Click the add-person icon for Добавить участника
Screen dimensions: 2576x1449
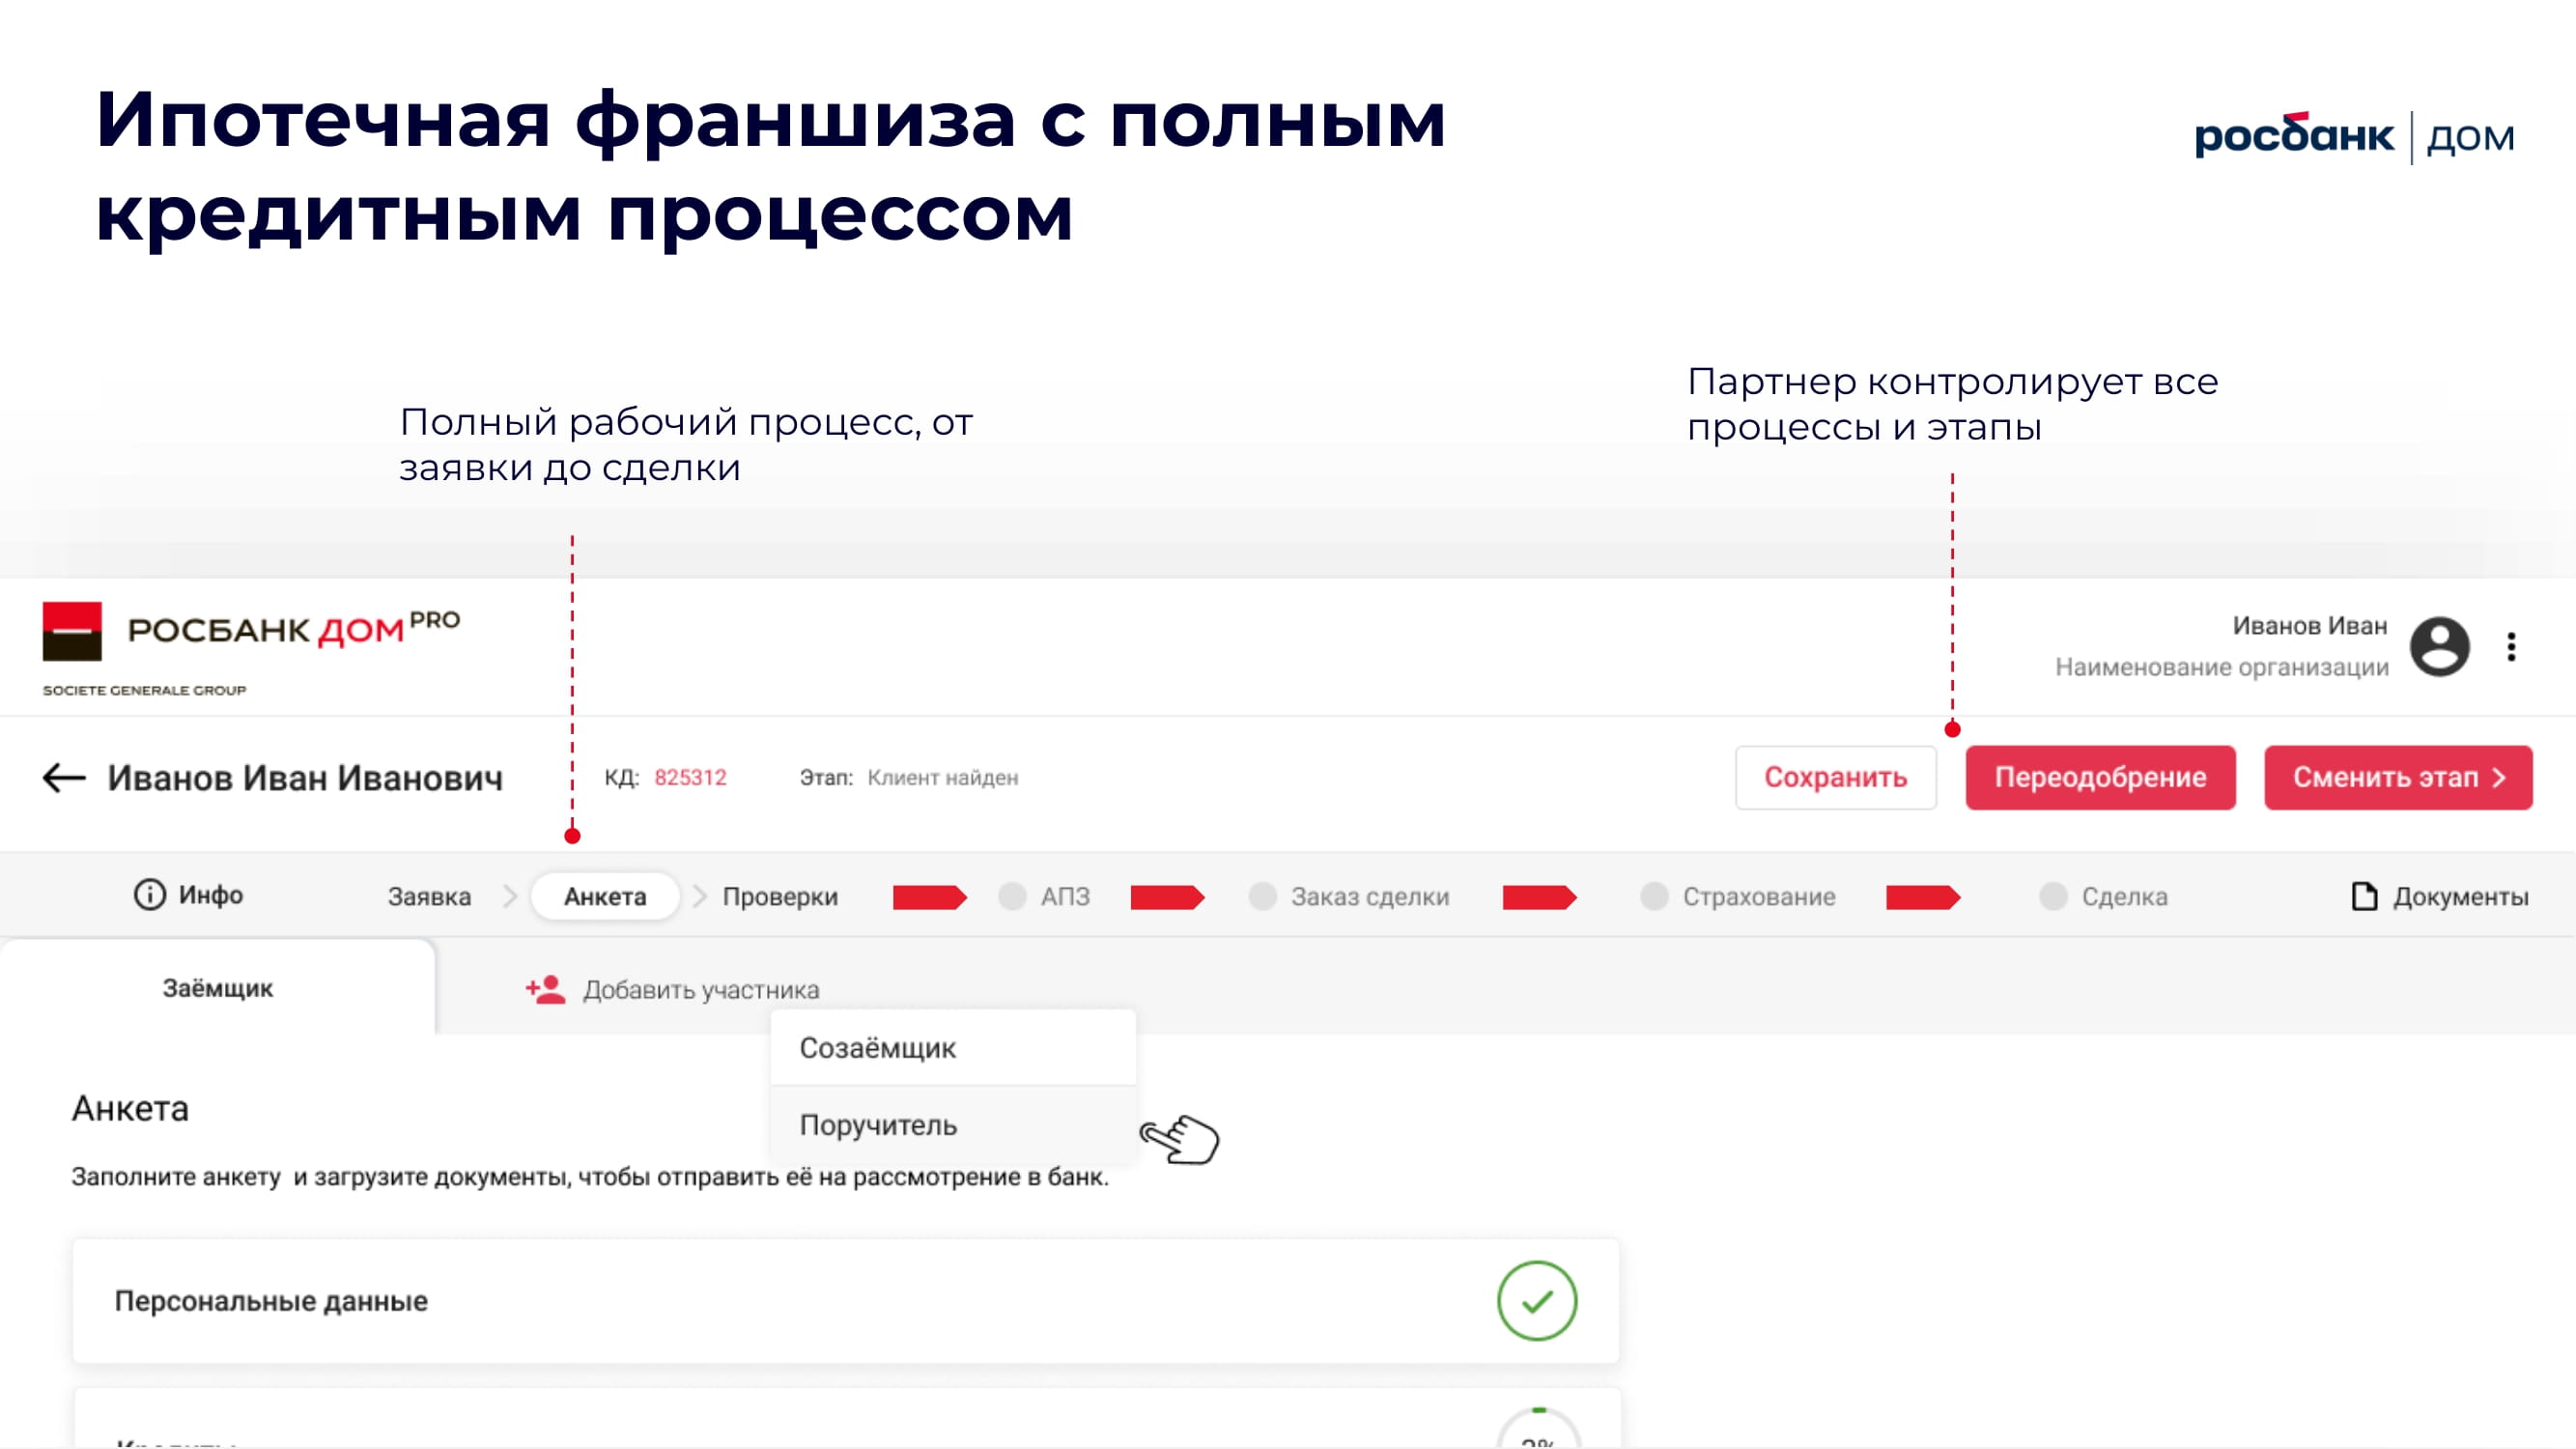coord(546,990)
